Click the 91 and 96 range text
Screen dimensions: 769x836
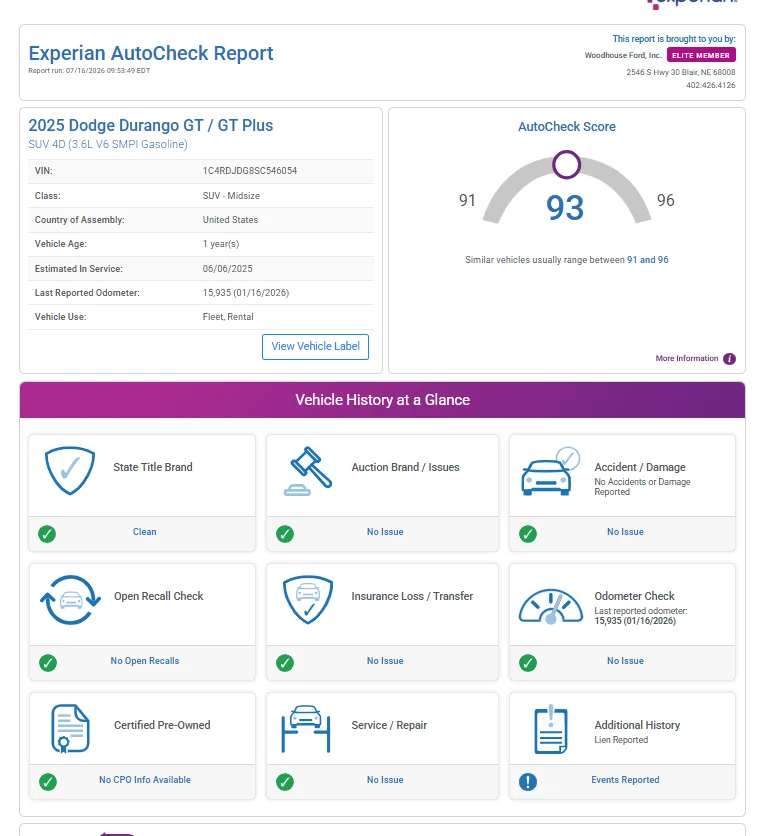click(647, 260)
